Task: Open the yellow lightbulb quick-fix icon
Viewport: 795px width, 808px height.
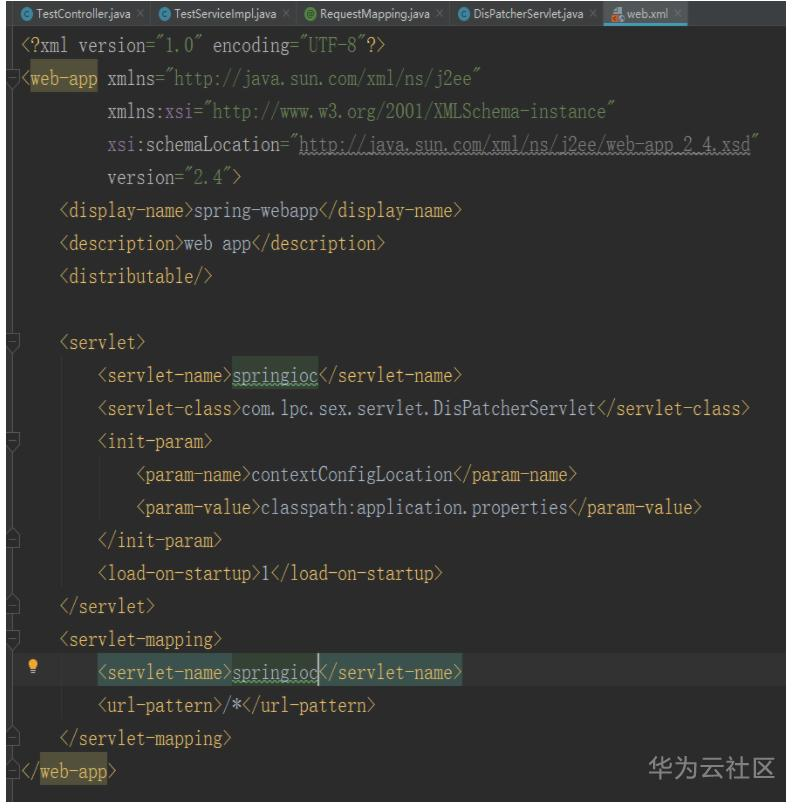Action: pyautogui.click(x=33, y=666)
